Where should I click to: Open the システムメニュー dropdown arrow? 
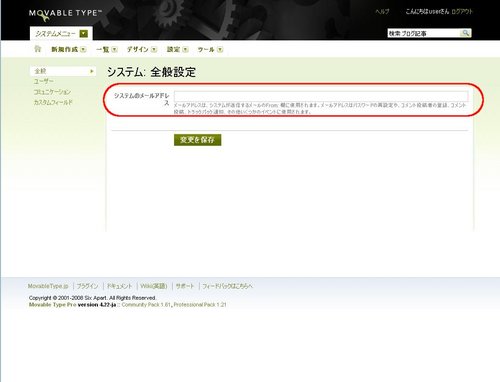[x=84, y=34]
